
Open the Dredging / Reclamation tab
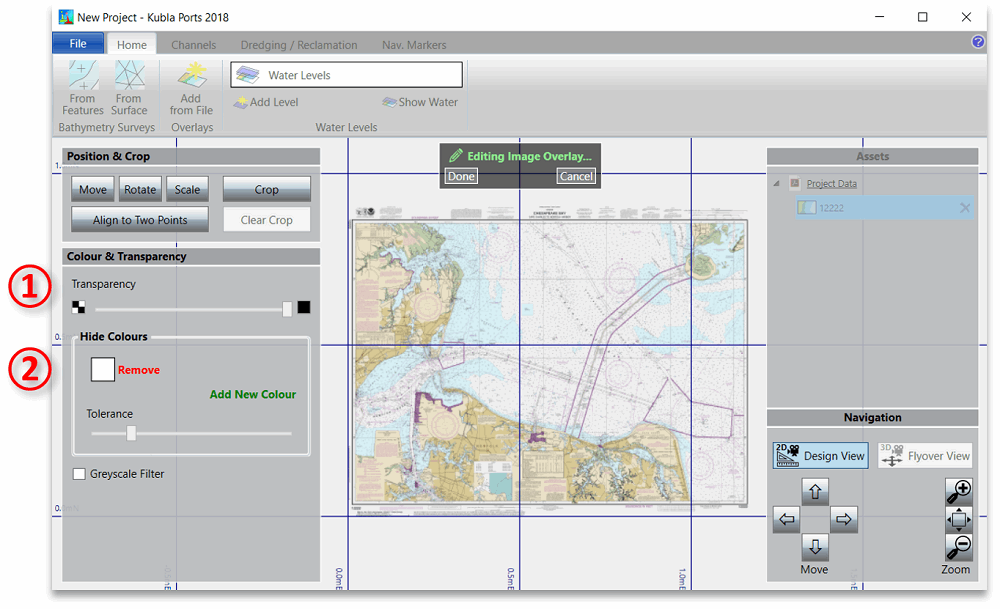pyautogui.click(x=299, y=45)
